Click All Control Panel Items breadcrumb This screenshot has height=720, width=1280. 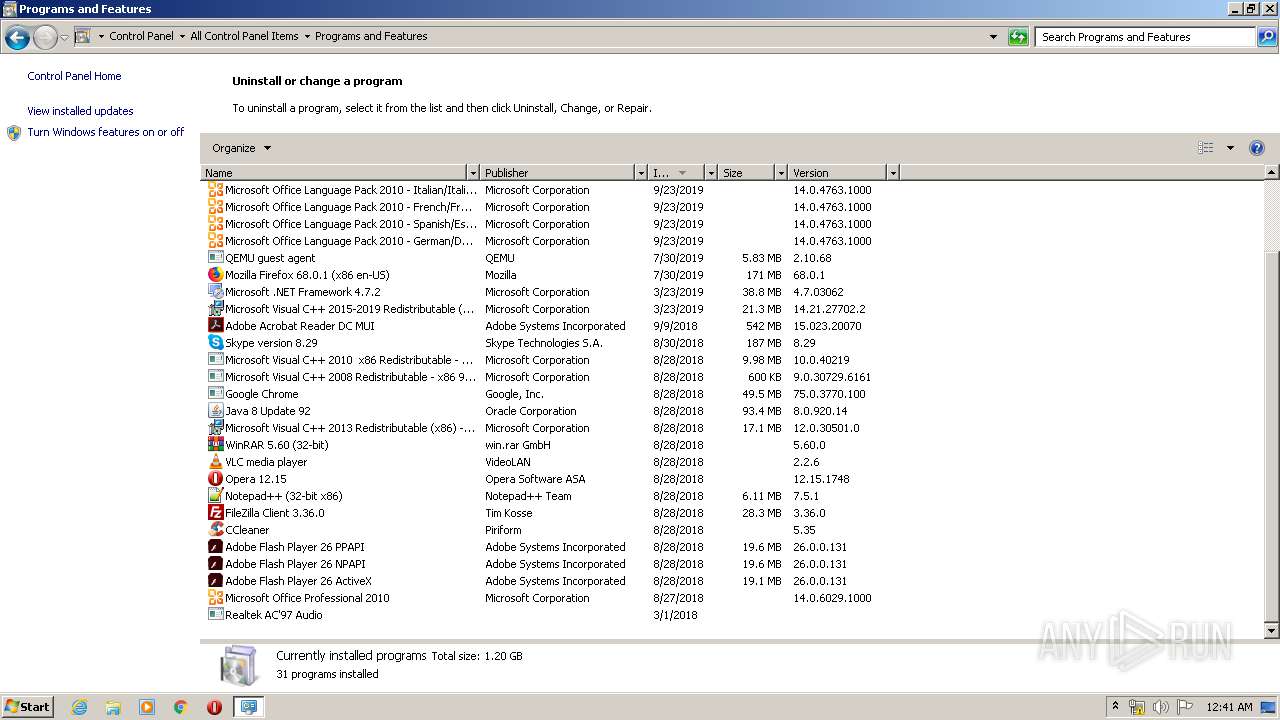click(x=244, y=36)
